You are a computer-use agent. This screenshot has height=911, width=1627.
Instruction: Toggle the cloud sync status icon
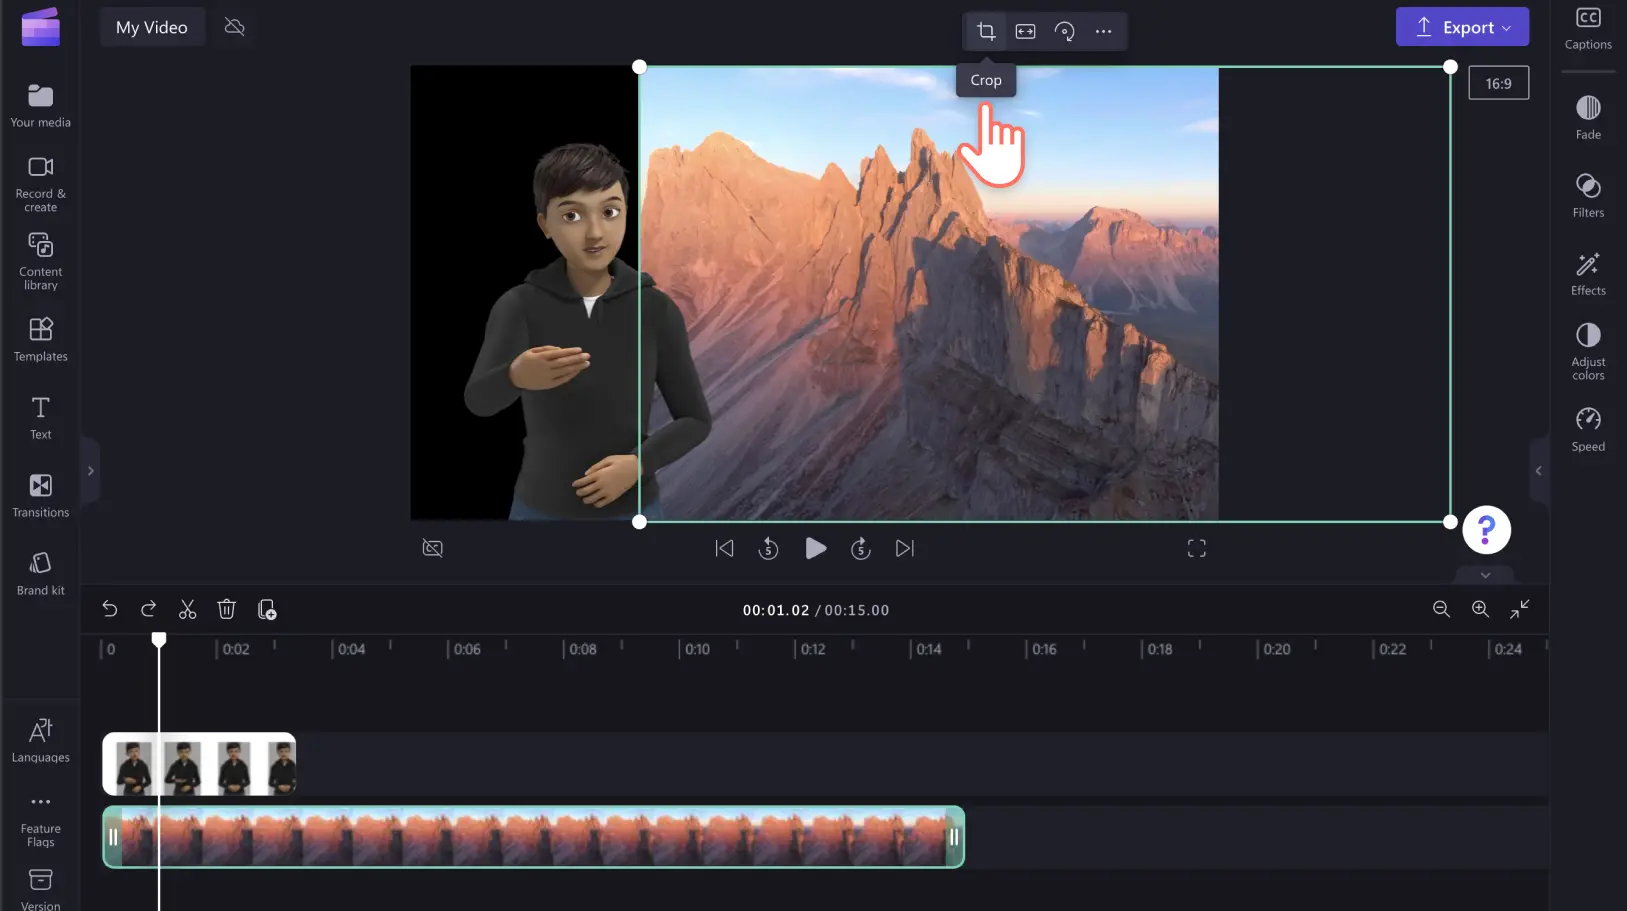pos(235,27)
